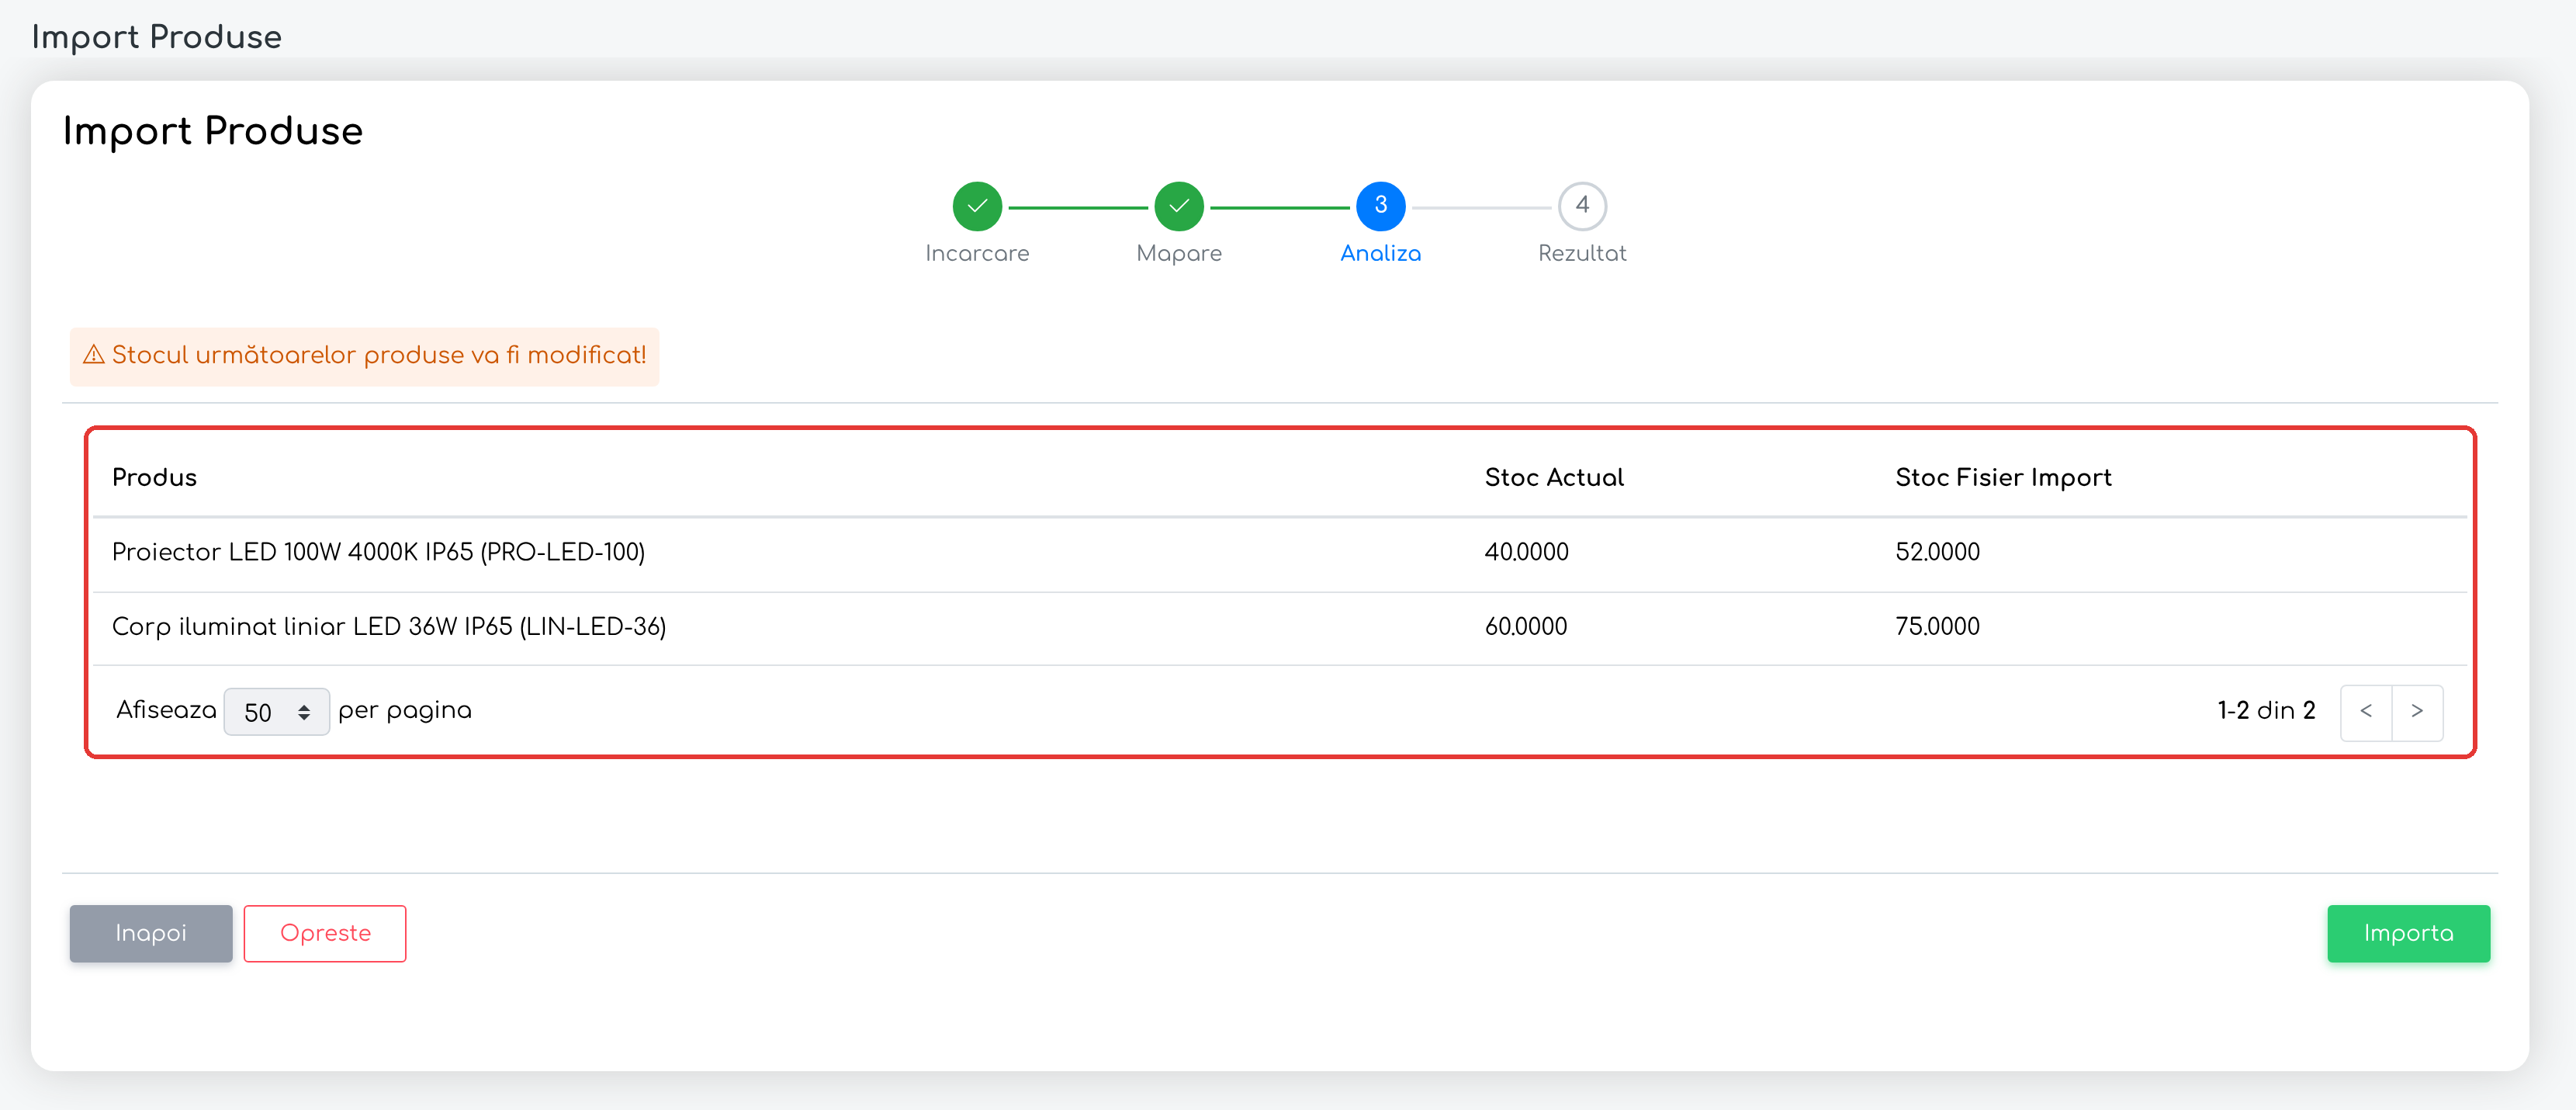
Task: Select step 3 Analiza circle
Action: point(1380,206)
